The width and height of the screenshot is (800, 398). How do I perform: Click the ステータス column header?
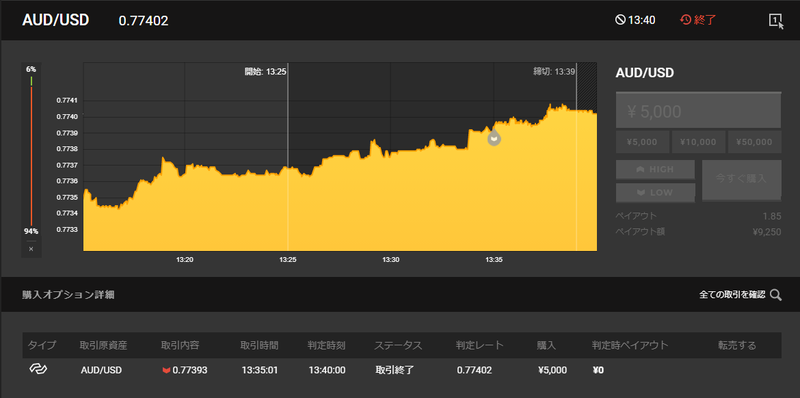click(398, 345)
